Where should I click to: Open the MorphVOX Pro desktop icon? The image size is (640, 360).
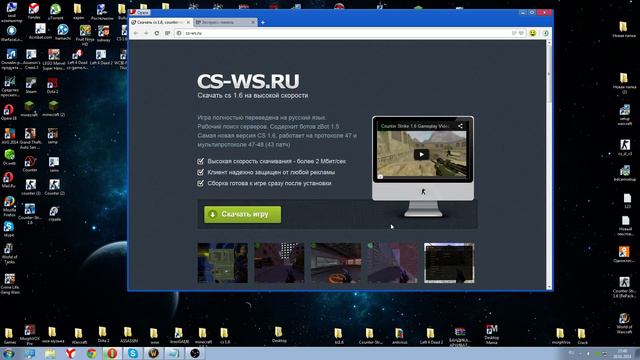click(x=29, y=335)
